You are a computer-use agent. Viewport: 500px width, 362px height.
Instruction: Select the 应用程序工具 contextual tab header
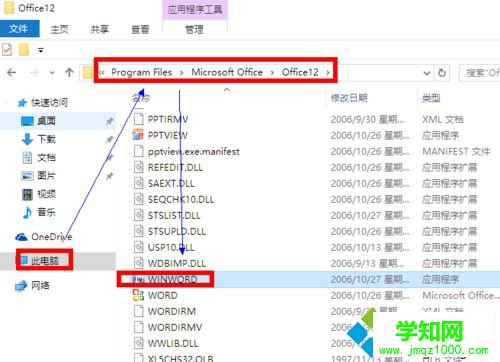pyautogui.click(x=195, y=9)
